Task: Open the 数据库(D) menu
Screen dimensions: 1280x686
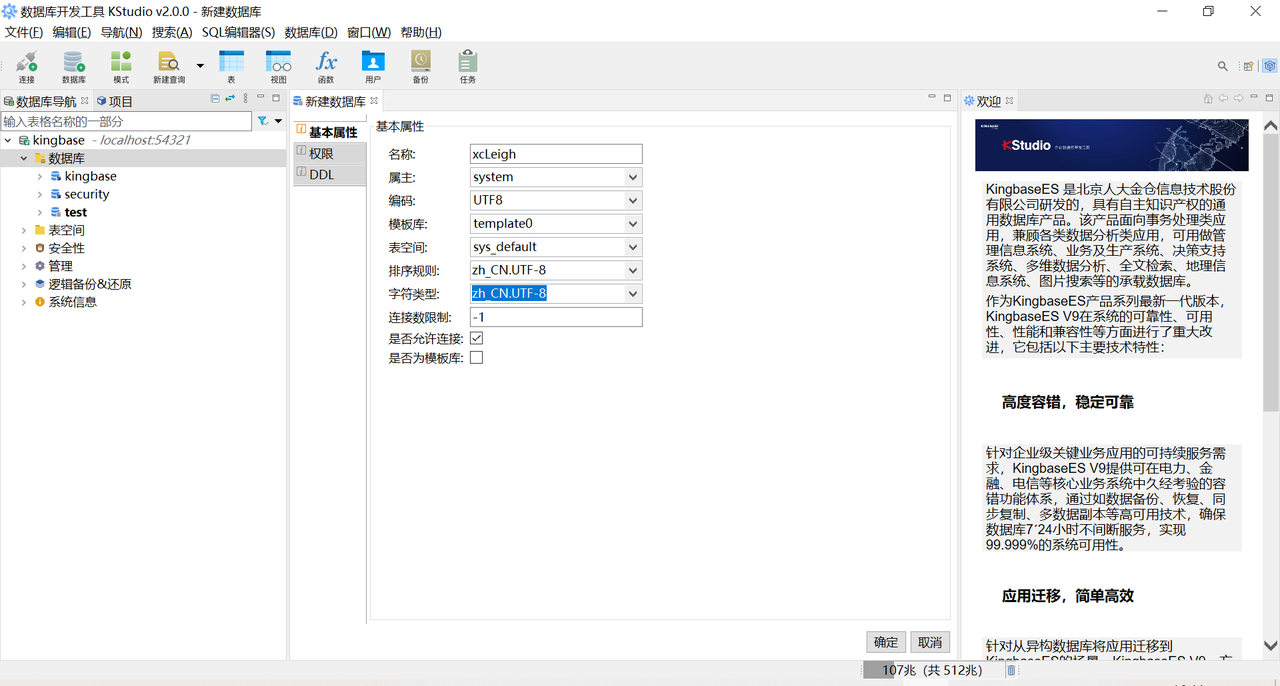Action: tap(311, 32)
